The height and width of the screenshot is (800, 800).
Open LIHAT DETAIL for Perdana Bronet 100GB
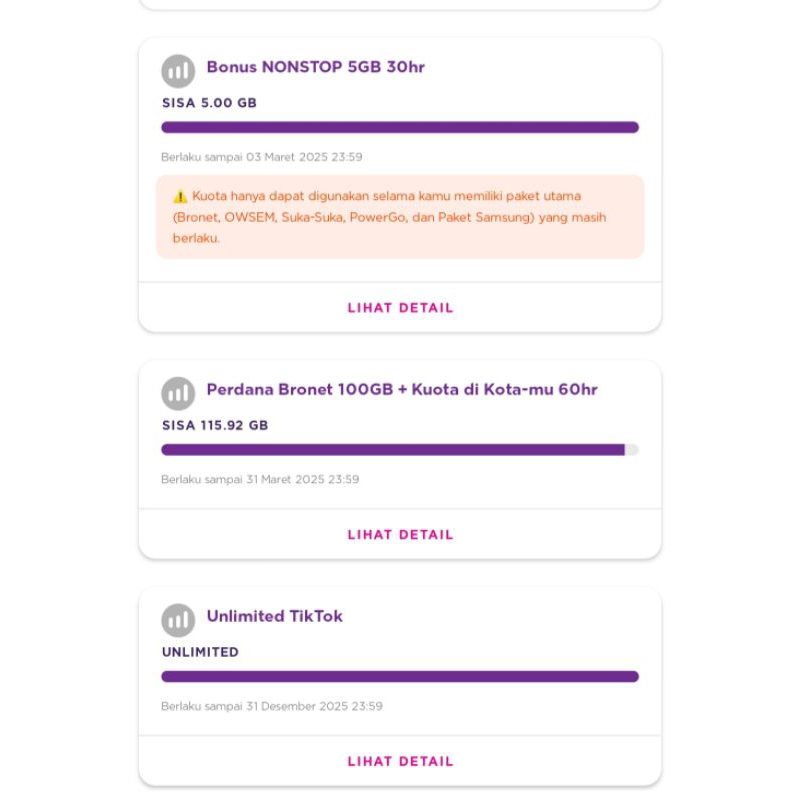click(x=400, y=535)
